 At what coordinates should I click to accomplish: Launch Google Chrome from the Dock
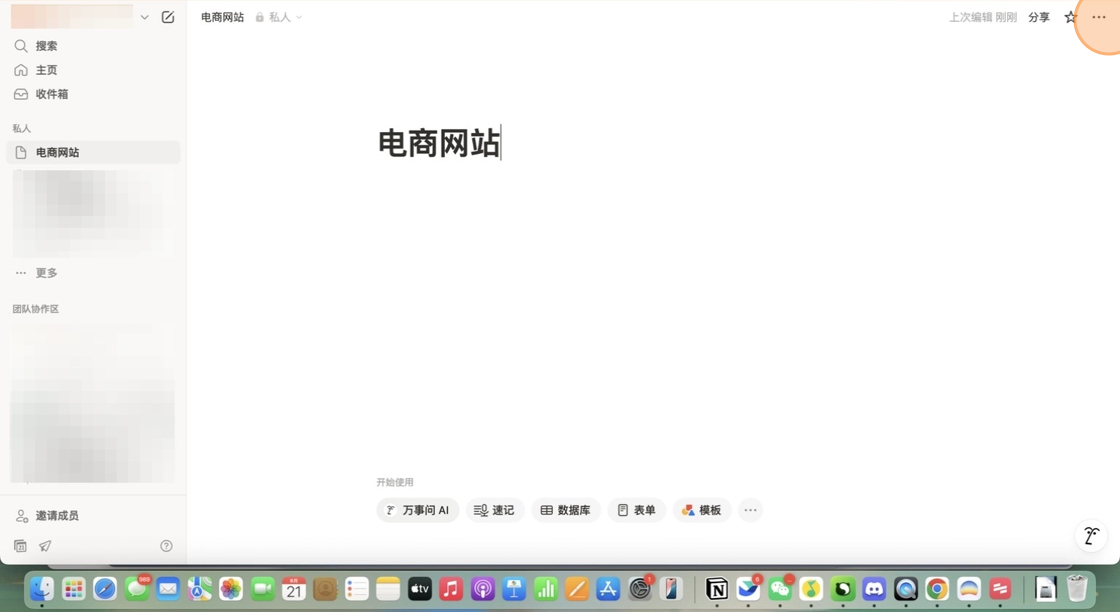point(937,588)
